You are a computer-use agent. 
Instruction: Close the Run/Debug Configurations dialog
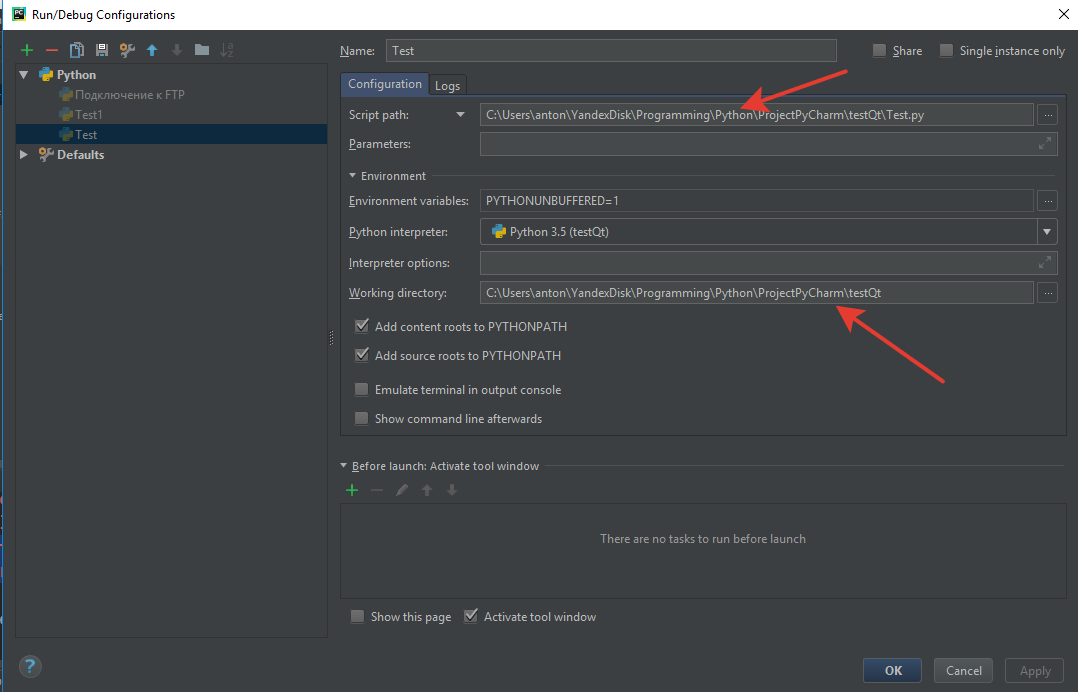[x=1063, y=14]
